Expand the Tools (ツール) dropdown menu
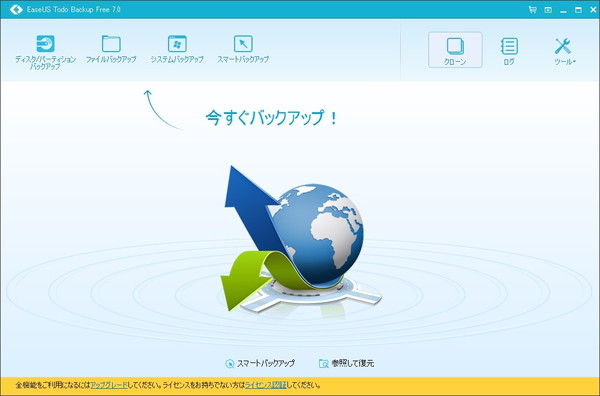Viewport: 600px width, 396px height. click(x=564, y=51)
